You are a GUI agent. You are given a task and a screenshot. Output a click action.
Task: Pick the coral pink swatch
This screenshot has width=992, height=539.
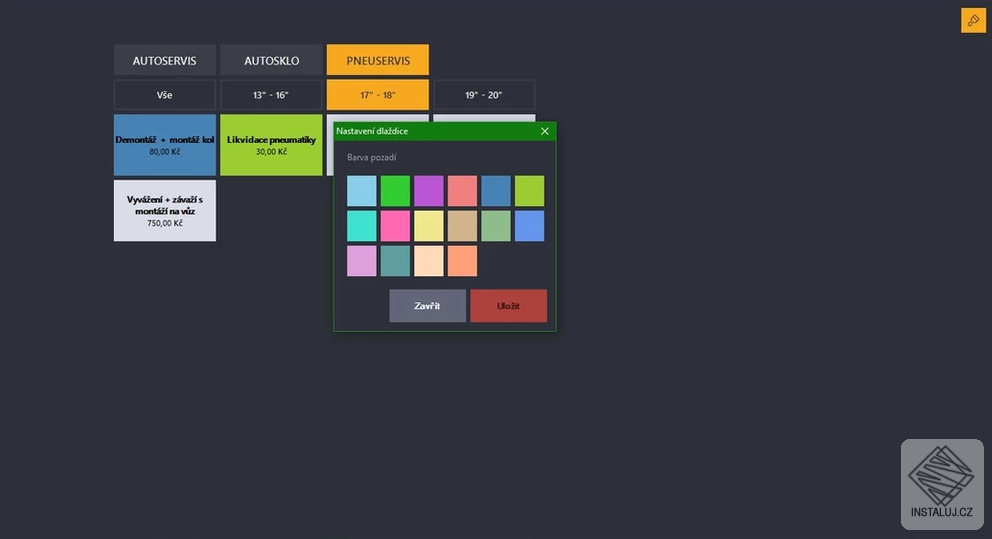462,191
